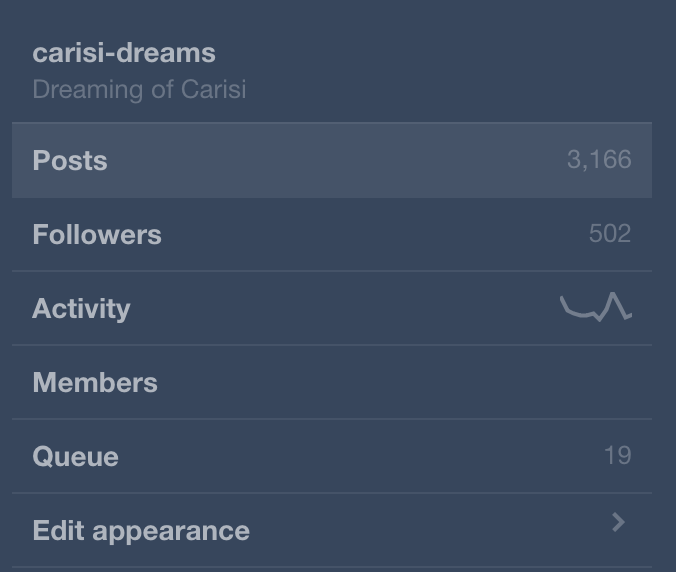Click the 19 queued posts number
The image size is (676, 572).
coord(617,456)
